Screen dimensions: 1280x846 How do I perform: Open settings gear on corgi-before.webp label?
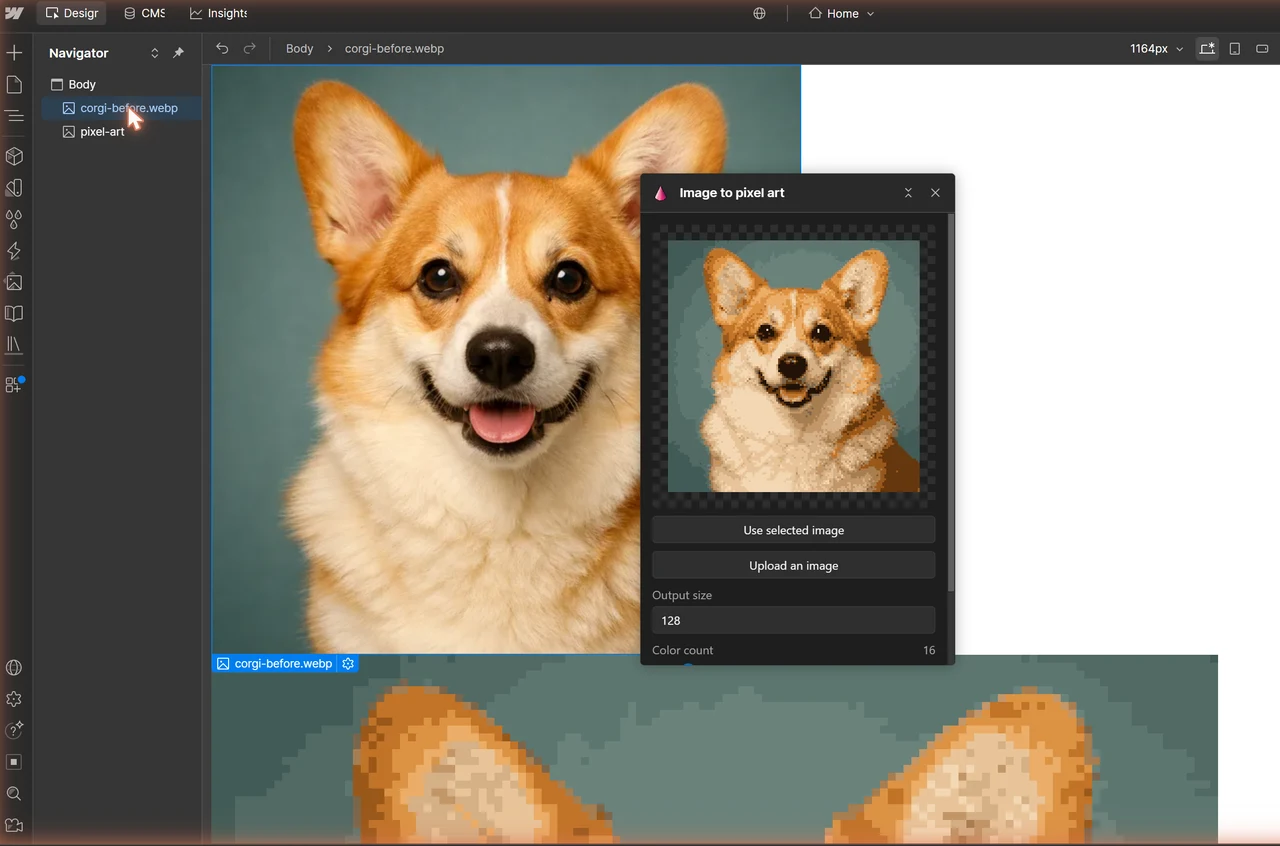pyautogui.click(x=348, y=663)
